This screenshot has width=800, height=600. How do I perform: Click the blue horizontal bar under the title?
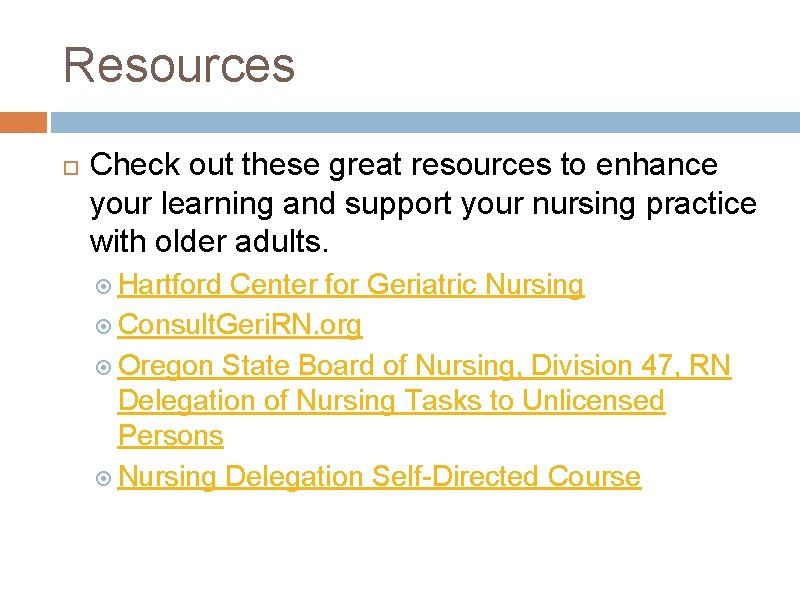pos(425,122)
